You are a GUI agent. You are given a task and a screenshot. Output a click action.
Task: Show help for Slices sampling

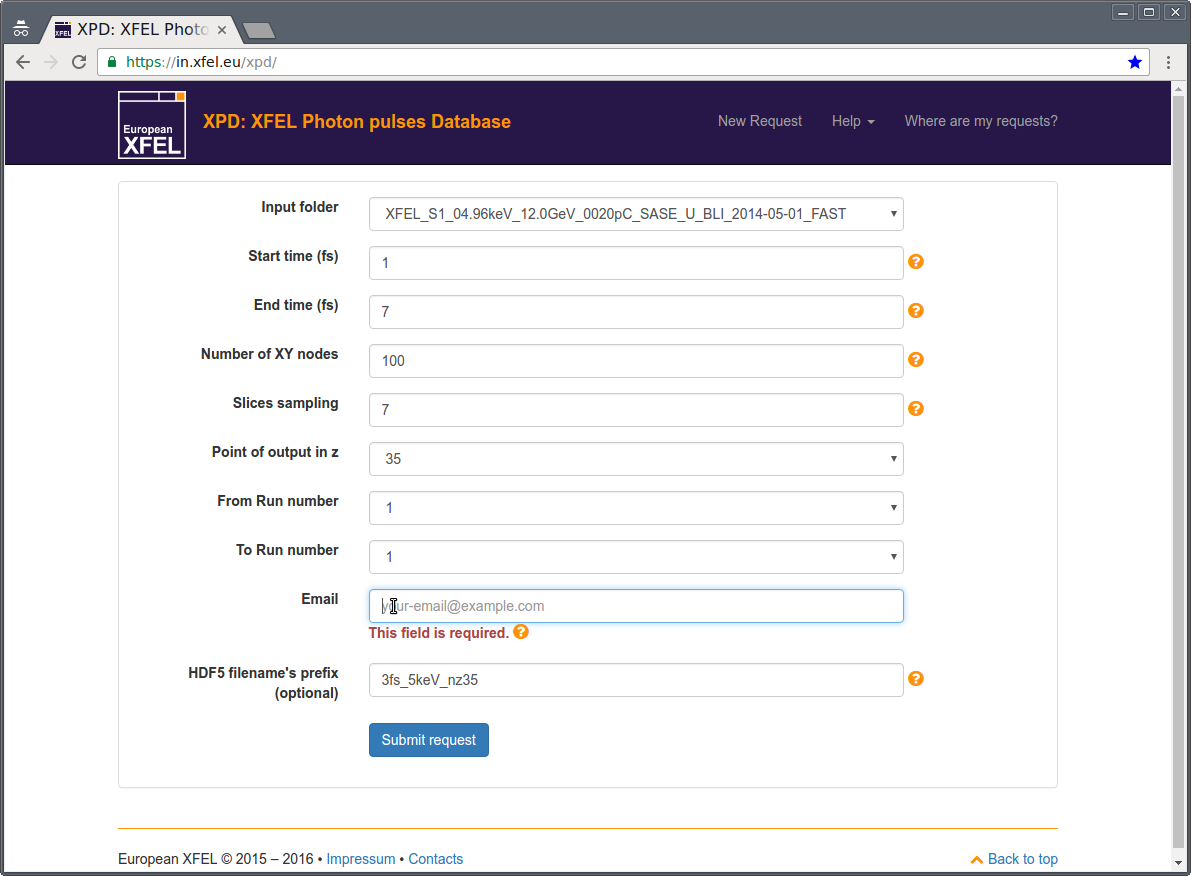tap(916, 409)
